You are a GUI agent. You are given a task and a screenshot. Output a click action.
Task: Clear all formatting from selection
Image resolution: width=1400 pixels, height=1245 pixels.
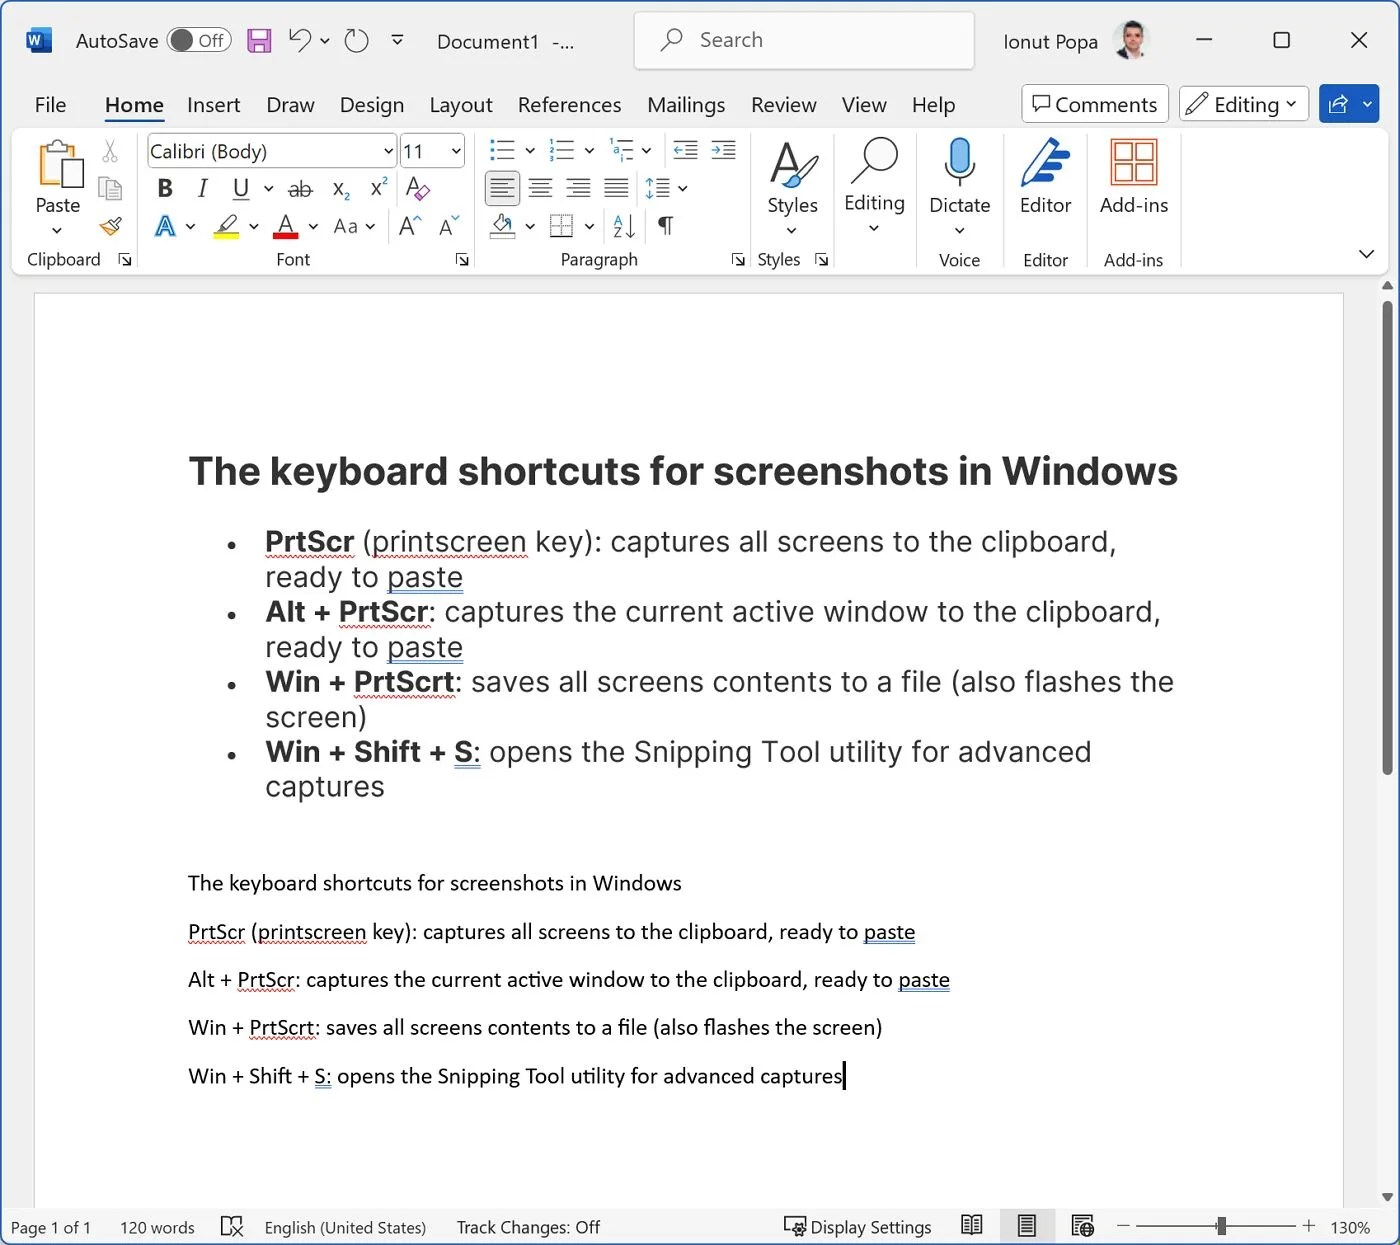[x=417, y=189]
